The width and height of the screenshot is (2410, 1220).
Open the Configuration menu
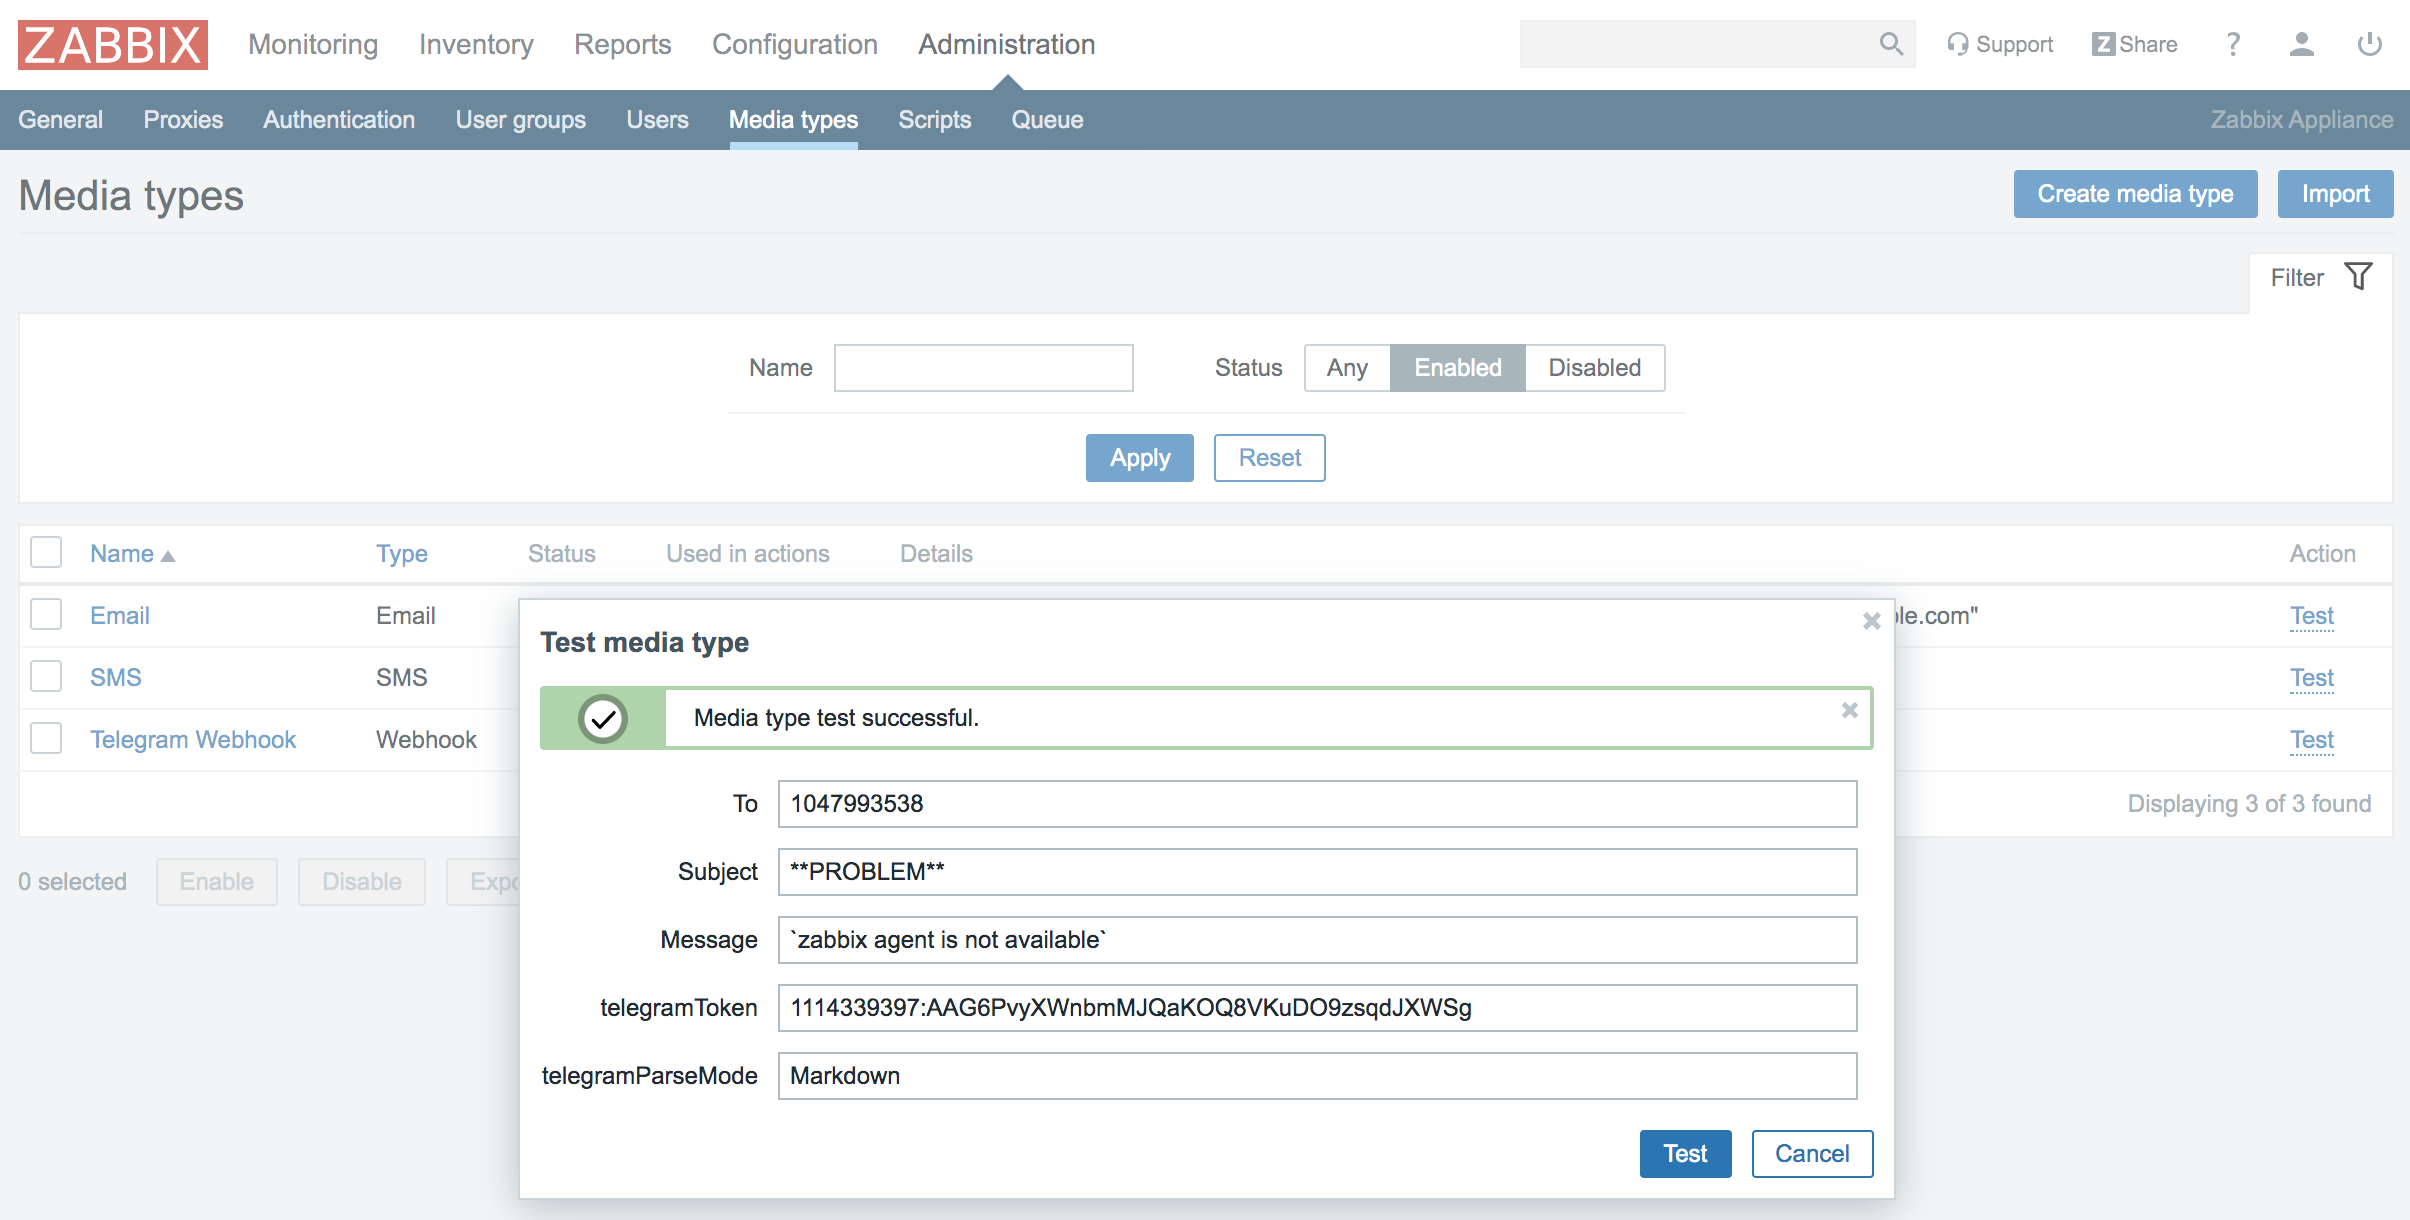[794, 44]
